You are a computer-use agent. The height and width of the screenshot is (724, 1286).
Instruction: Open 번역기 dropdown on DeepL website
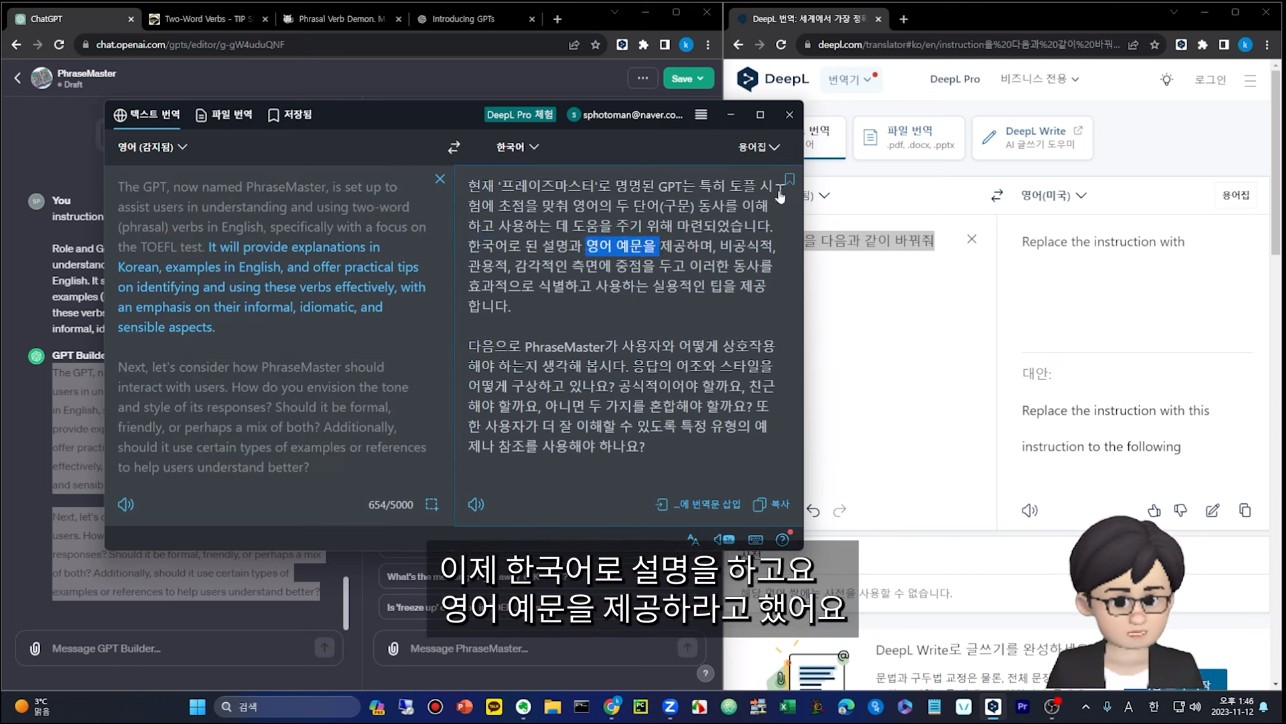coord(852,79)
